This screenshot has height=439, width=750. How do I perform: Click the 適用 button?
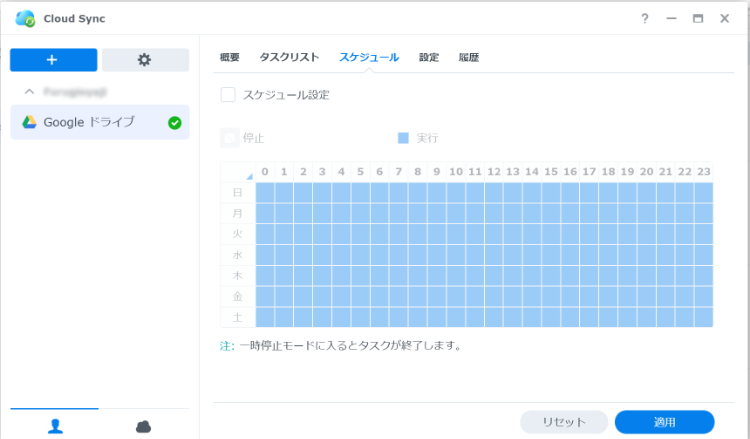[664, 422]
